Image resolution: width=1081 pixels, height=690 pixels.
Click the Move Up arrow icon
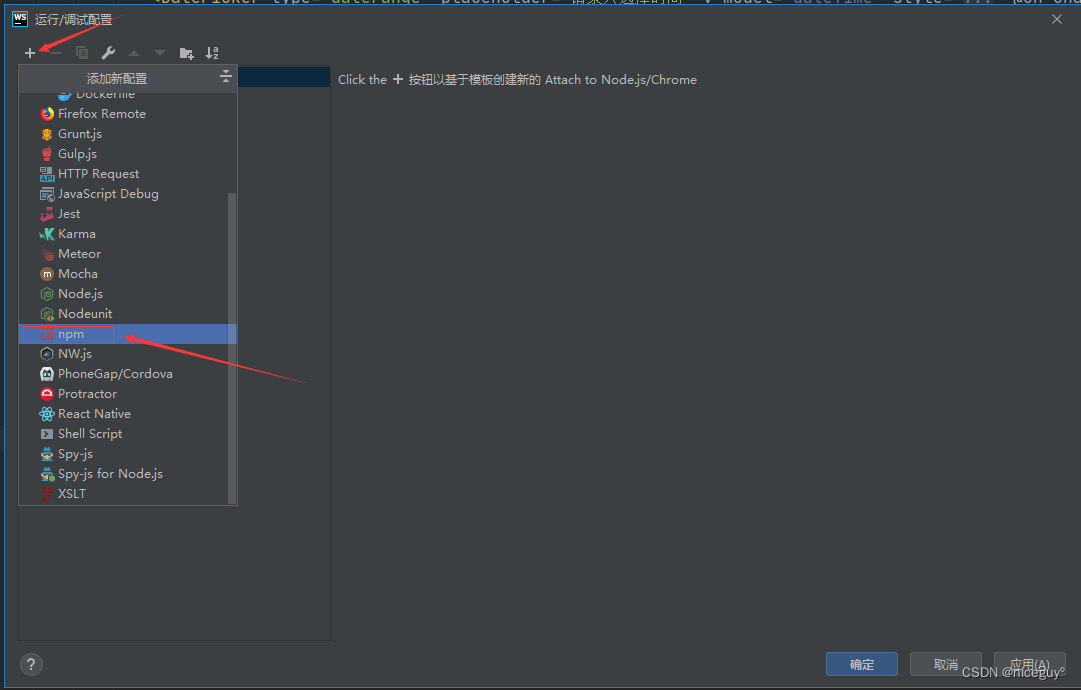(134, 53)
